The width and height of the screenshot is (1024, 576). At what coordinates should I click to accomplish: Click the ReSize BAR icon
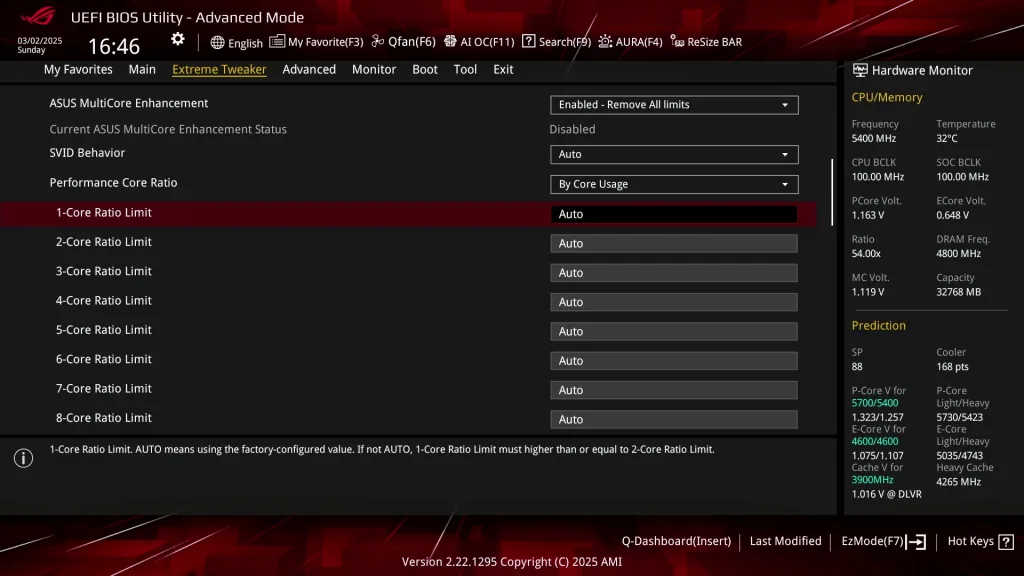(x=677, y=42)
